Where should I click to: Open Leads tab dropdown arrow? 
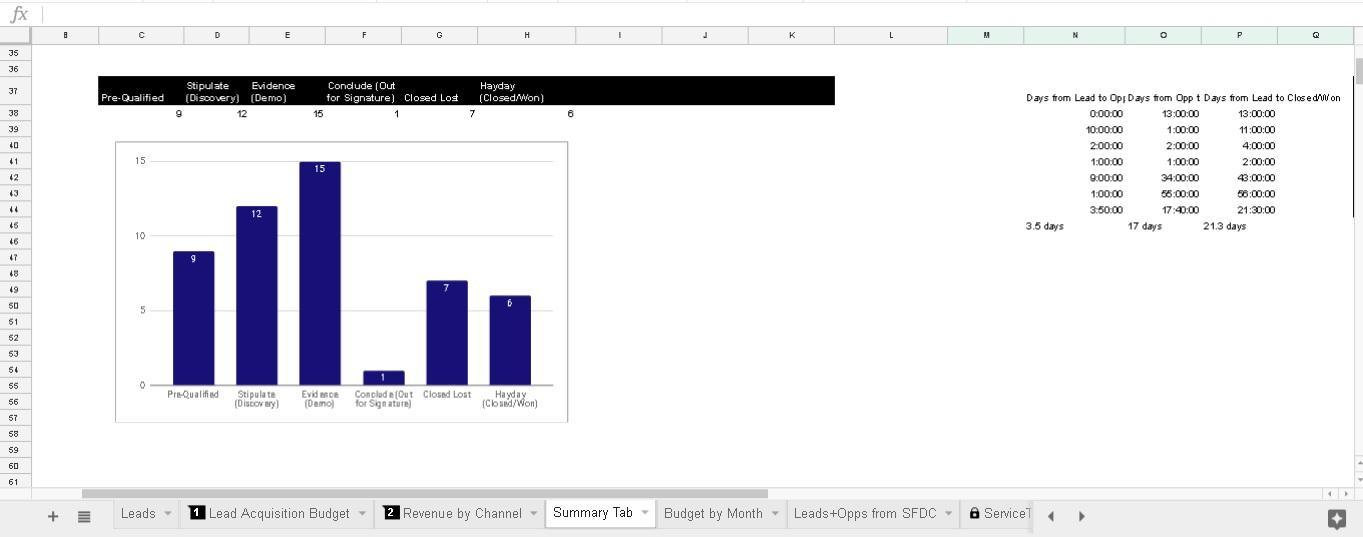tap(167, 513)
